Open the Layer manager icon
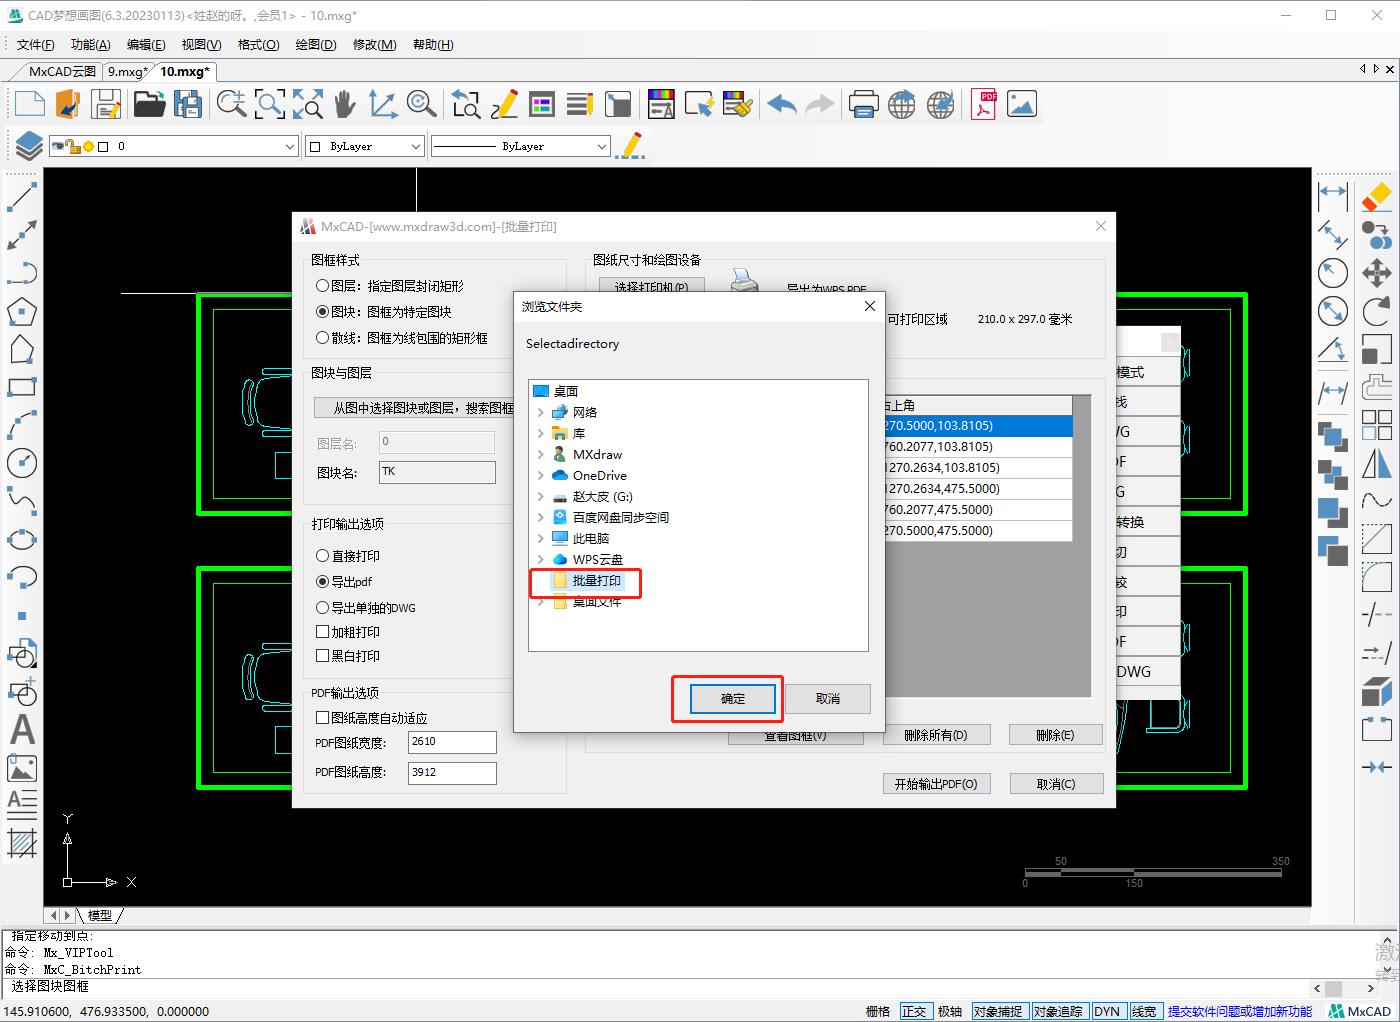Viewport: 1400px width, 1022px height. tap(28, 146)
